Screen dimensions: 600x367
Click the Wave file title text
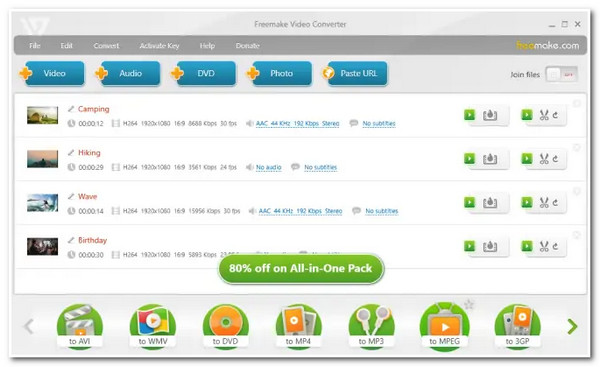87,196
